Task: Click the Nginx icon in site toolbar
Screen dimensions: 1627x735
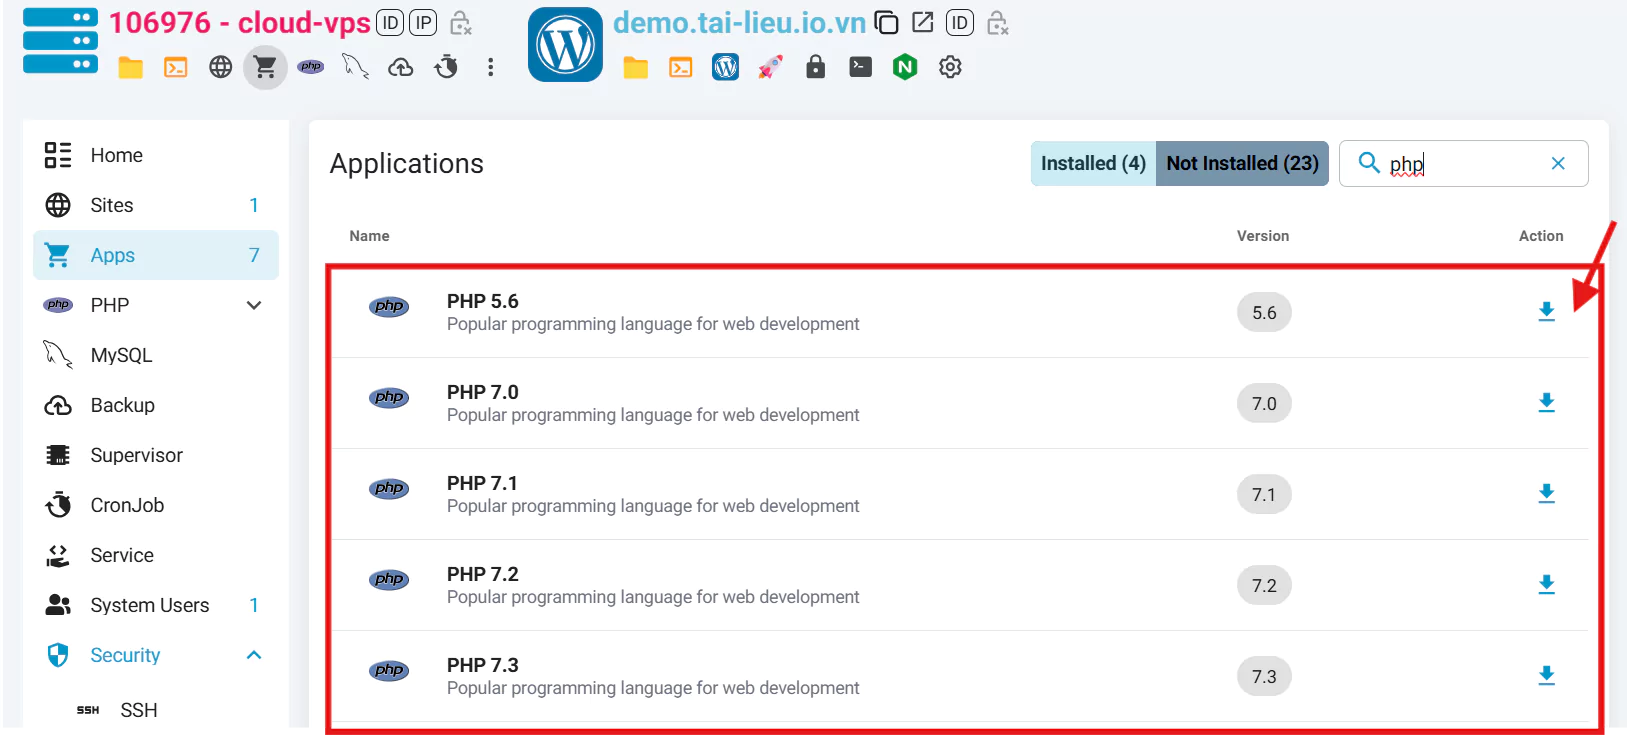Action: (x=905, y=67)
